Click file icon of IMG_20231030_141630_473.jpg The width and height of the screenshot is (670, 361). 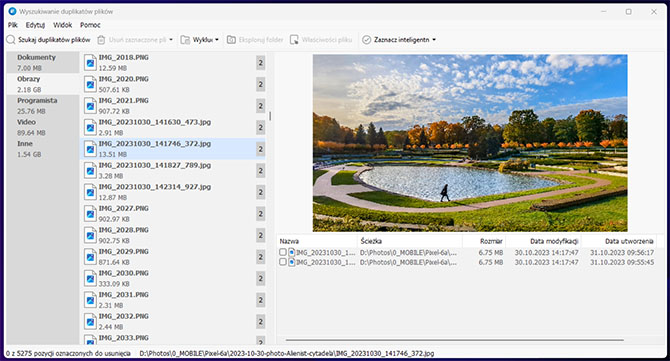pyautogui.click(x=90, y=127)
